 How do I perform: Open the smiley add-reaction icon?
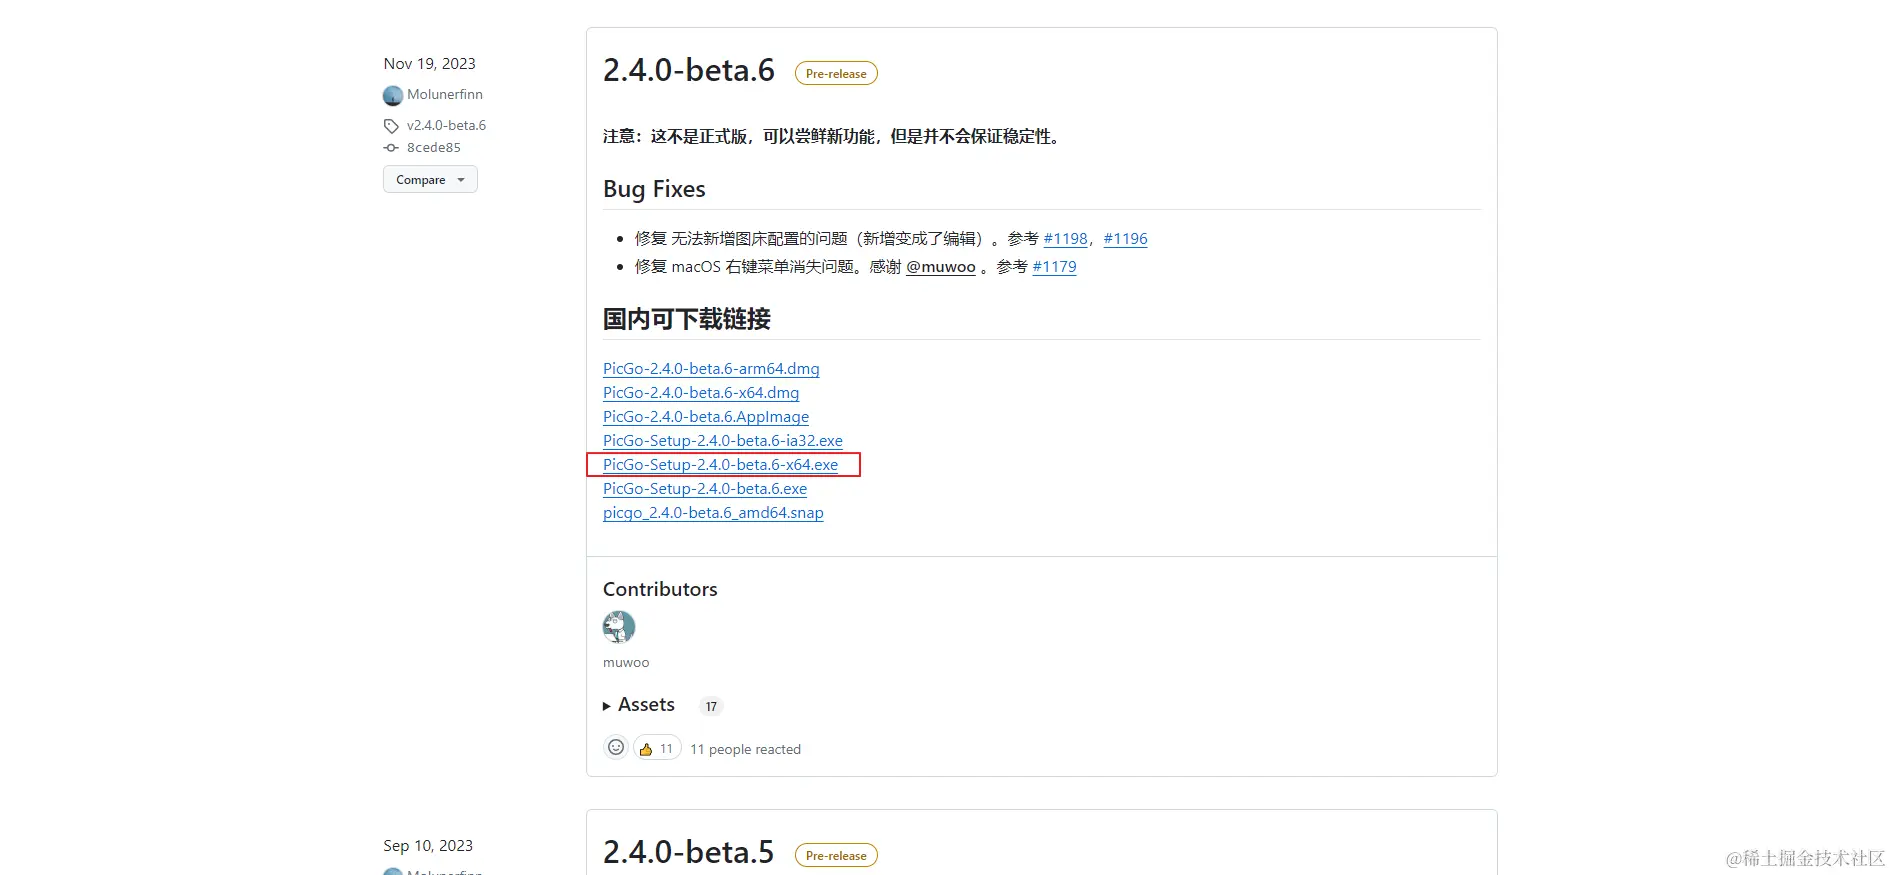(x=616, y=747)
